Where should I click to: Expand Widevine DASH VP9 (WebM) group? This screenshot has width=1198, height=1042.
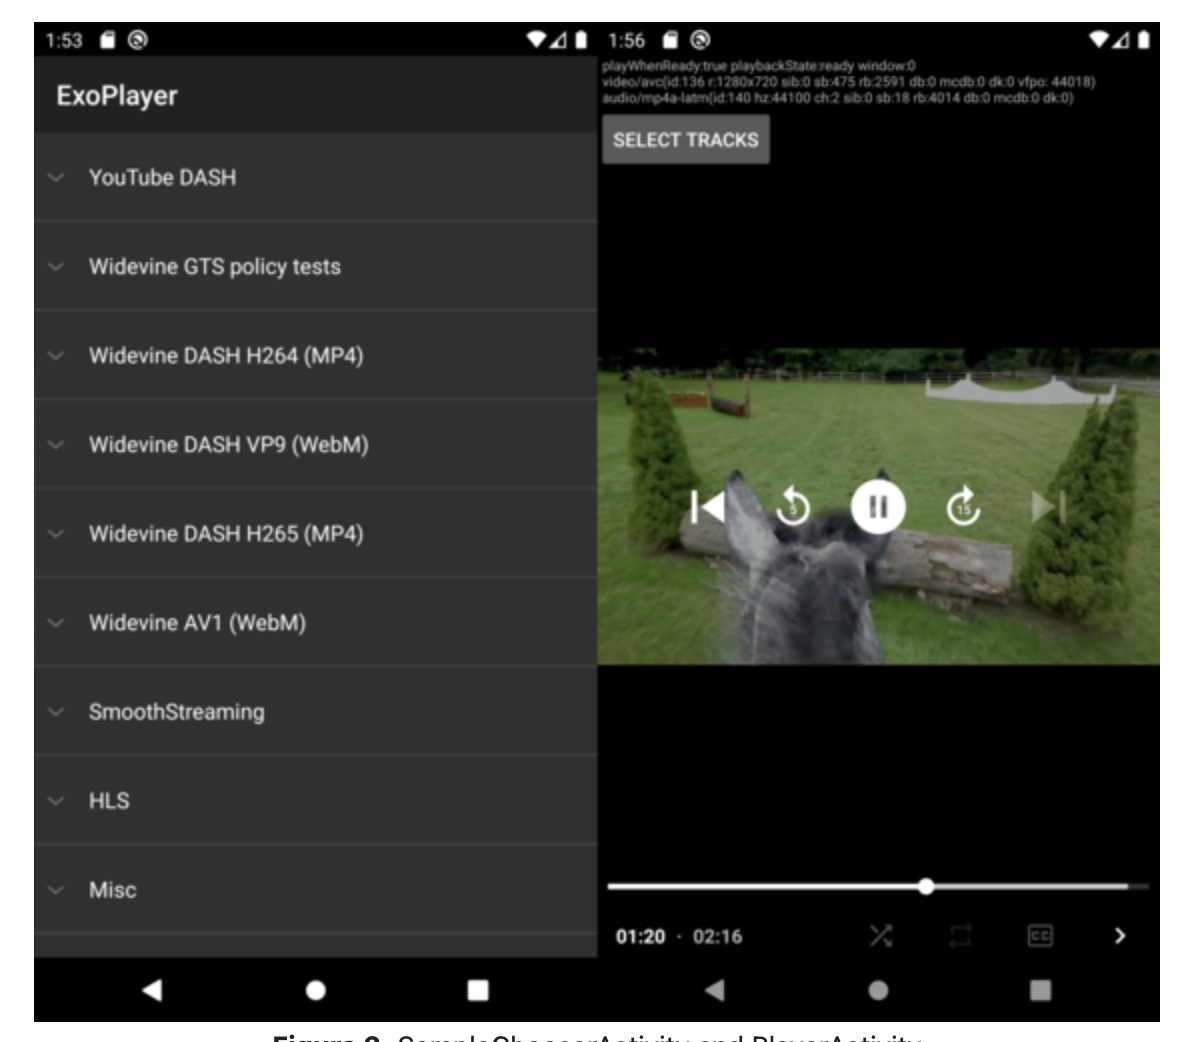pyautogui.click(x=316, y=445)
